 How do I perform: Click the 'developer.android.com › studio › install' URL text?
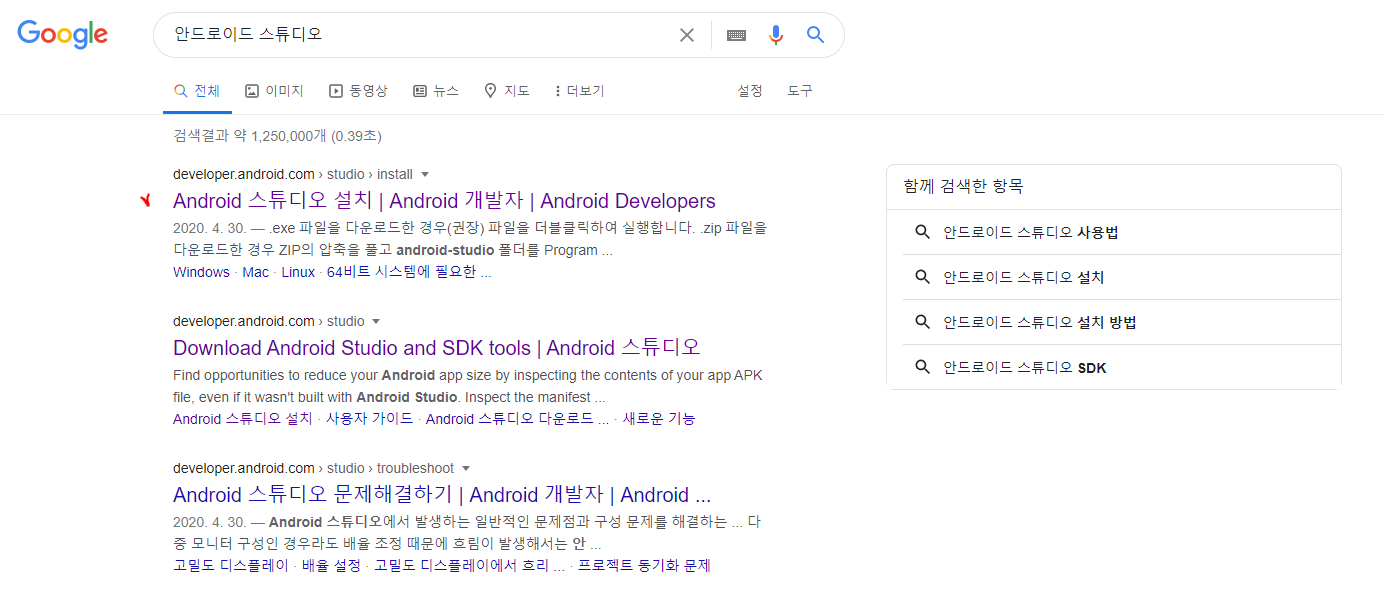(x=293, y=174)
